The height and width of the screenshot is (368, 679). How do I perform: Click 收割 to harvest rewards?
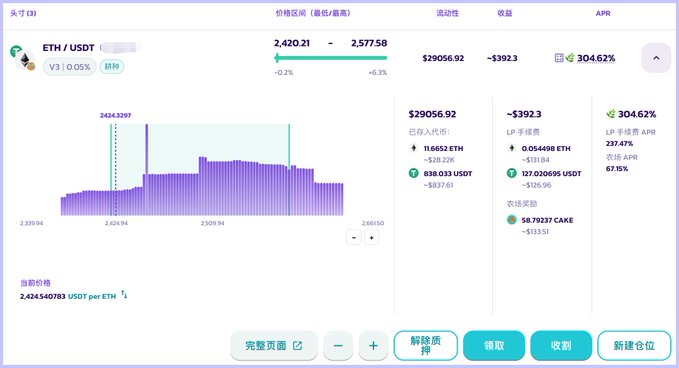point(561,345)
